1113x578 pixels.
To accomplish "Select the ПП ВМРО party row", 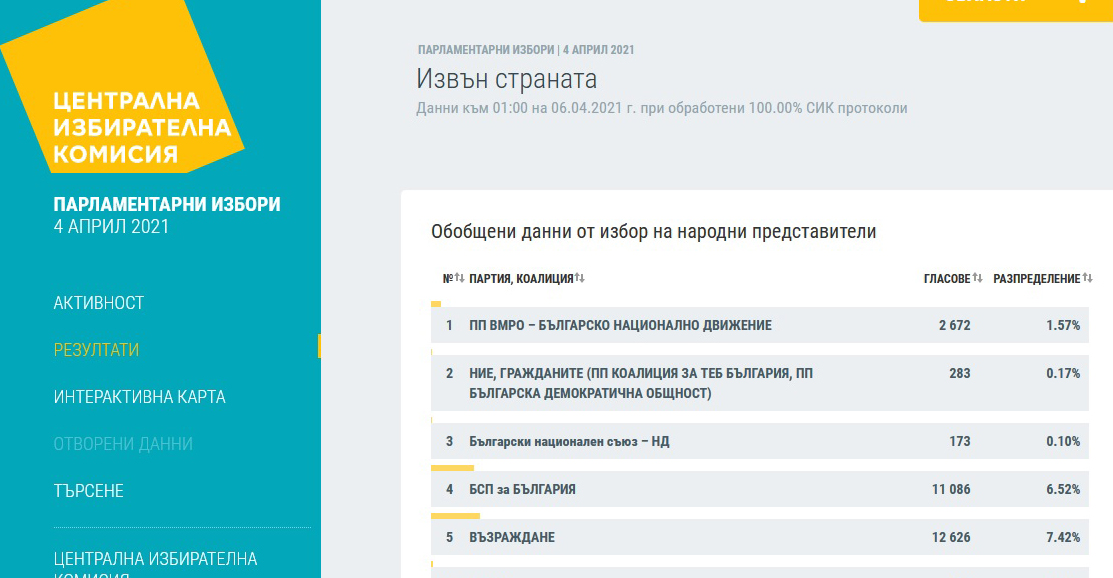I will [620, 326].
